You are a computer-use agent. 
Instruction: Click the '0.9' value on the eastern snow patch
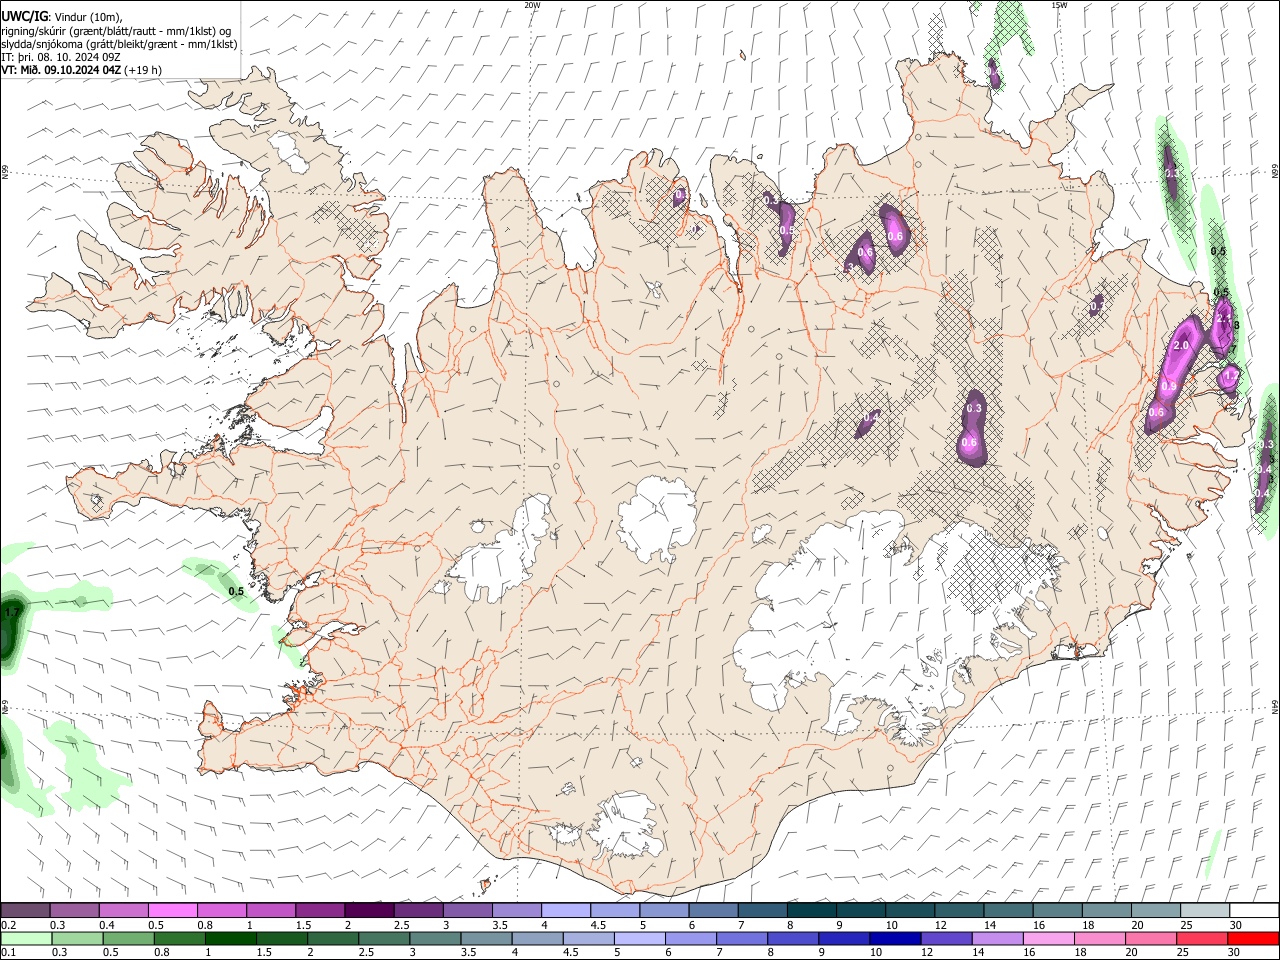click(x=1169, y=386)
